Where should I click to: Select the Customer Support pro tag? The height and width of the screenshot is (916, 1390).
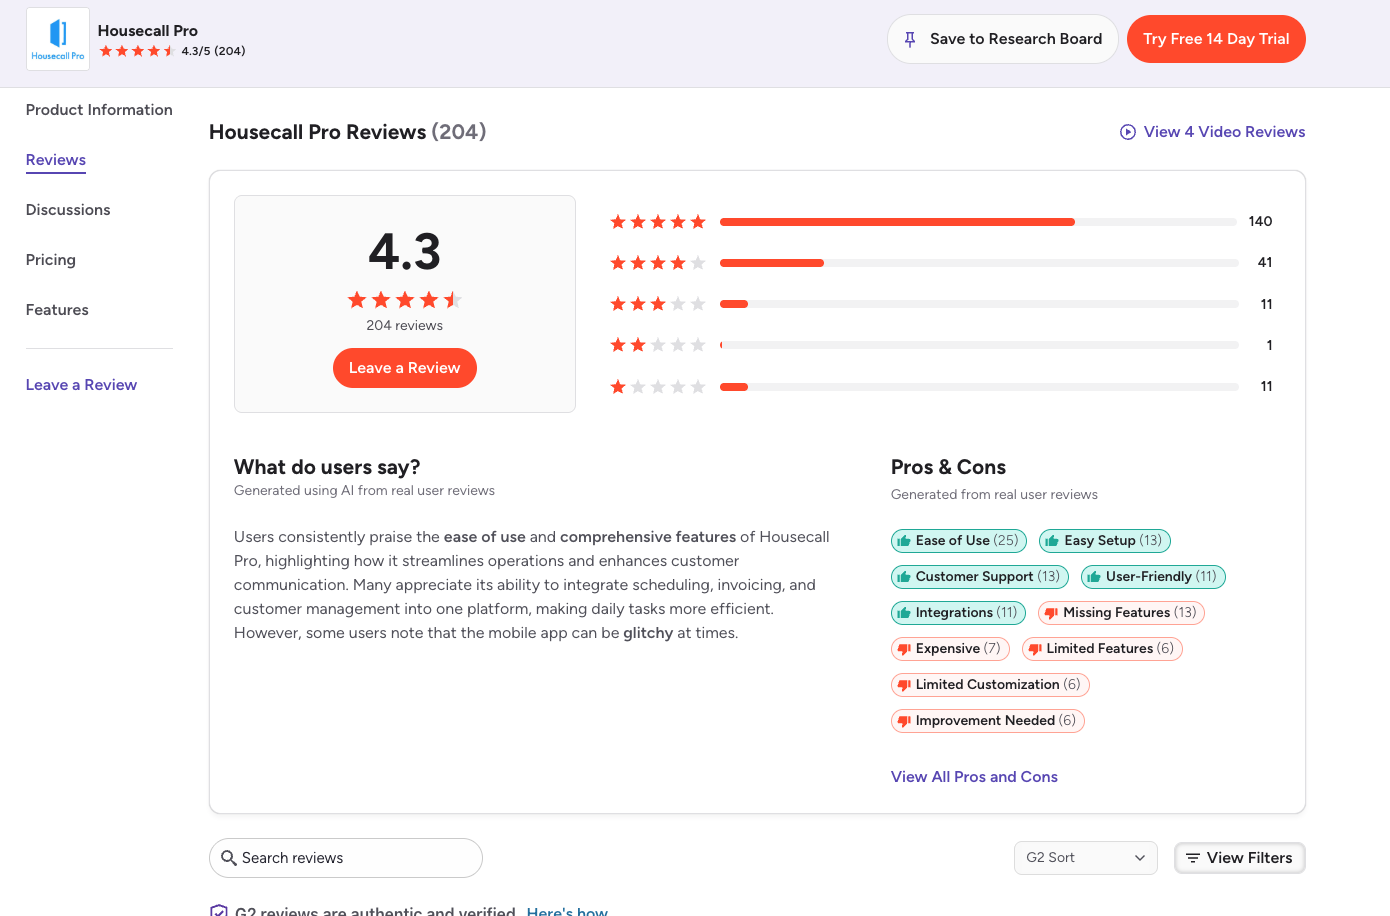coord(980,577)
